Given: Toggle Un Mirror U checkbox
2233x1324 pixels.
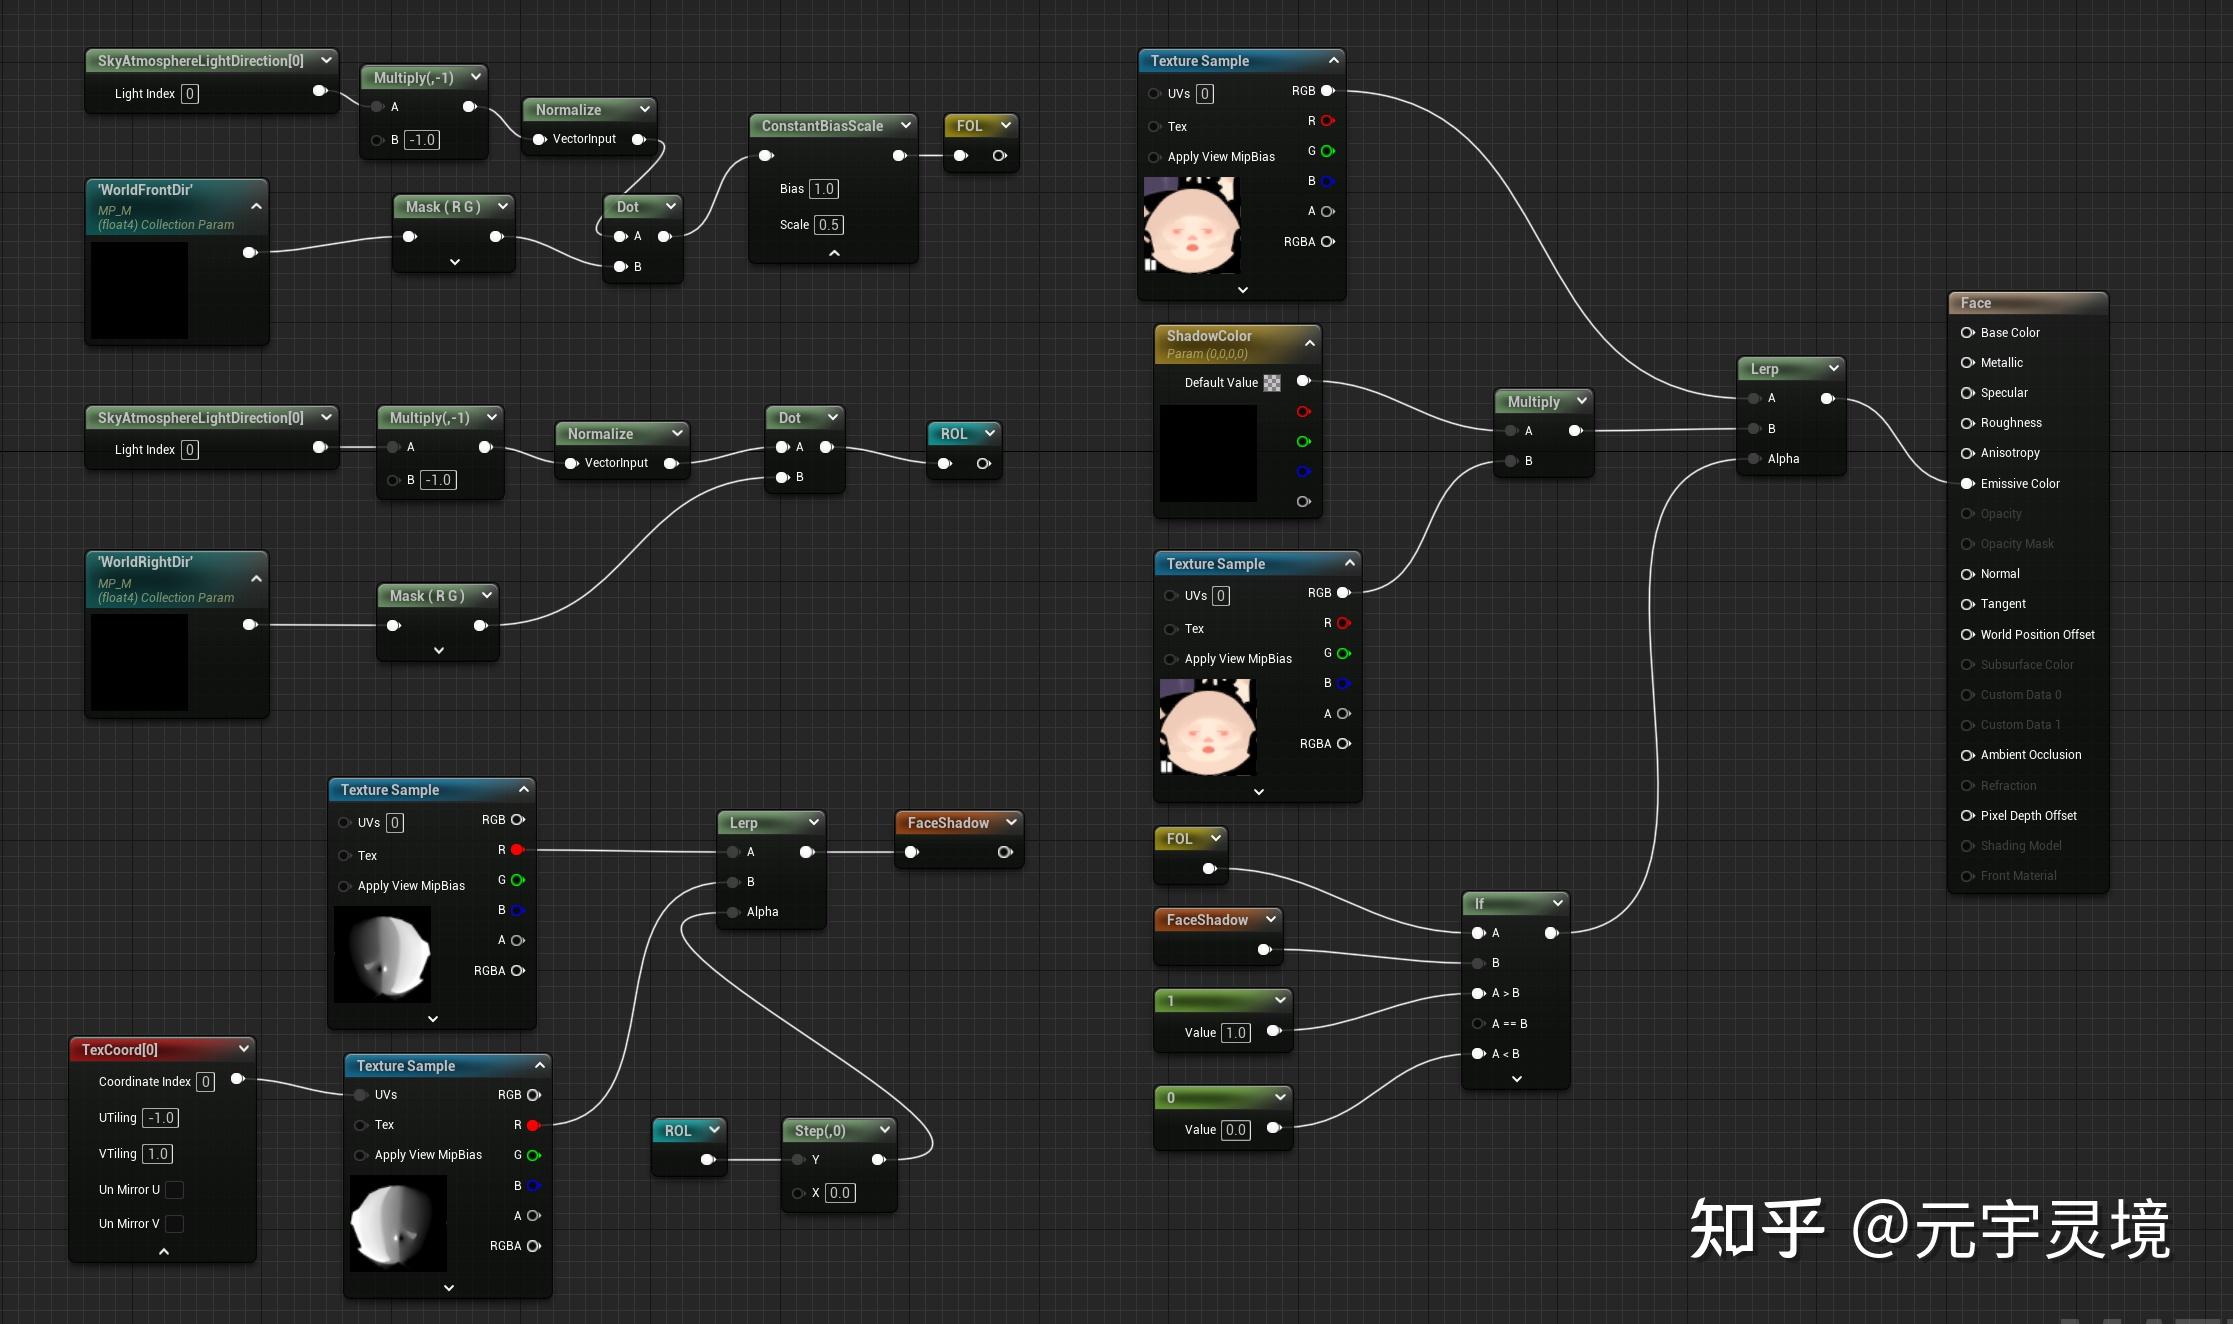Looking at the screenshot, I should click(x=174, y=1190).
